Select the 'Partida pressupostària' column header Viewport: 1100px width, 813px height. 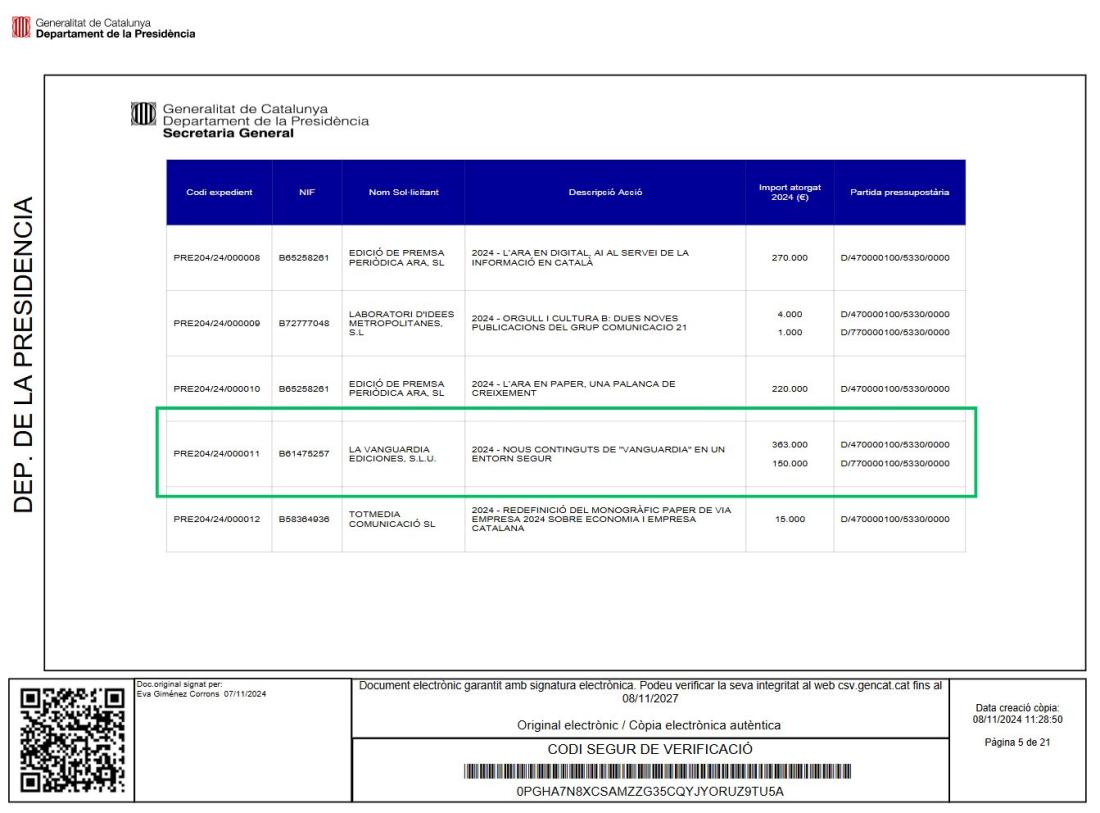(899, 192)
